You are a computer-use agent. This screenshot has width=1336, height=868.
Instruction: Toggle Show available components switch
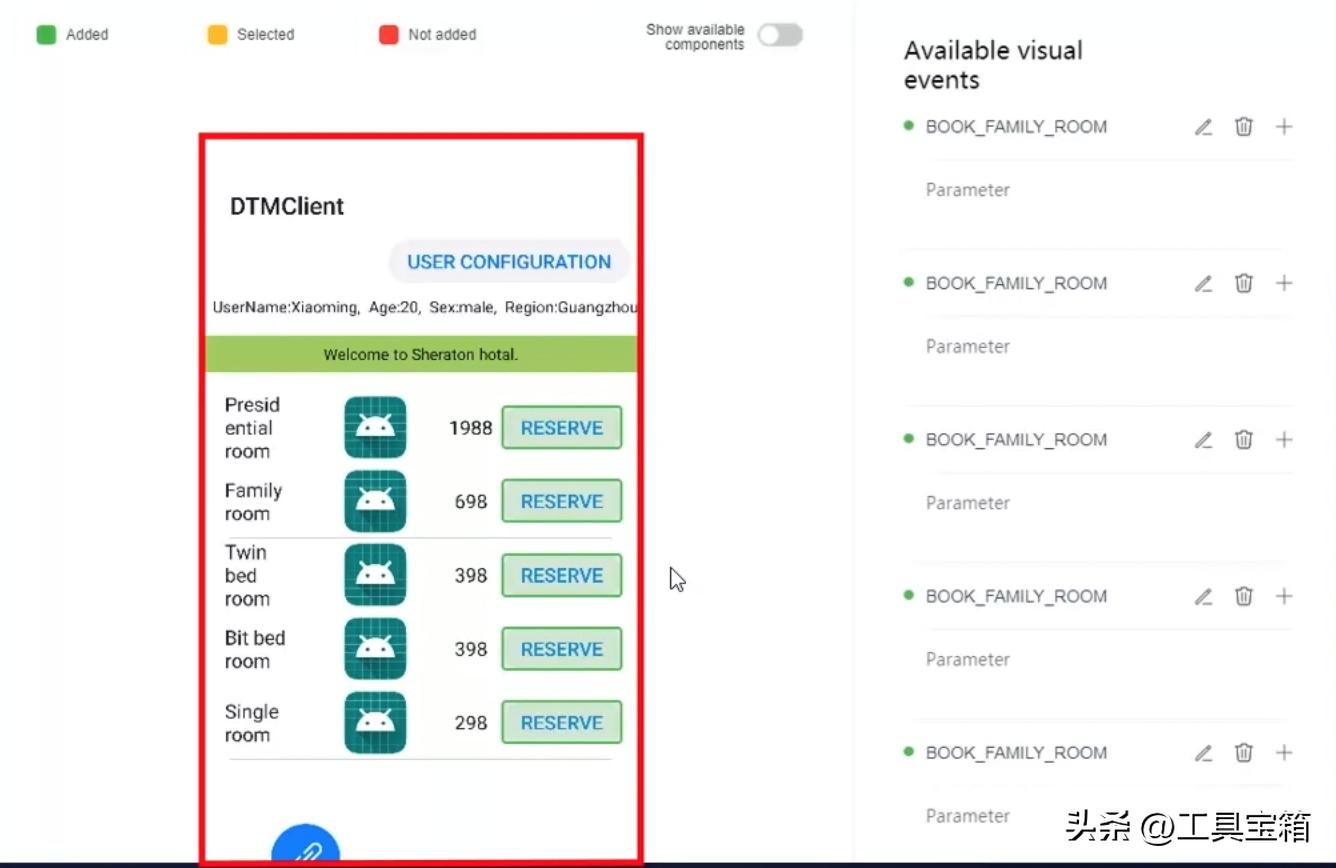779,36
